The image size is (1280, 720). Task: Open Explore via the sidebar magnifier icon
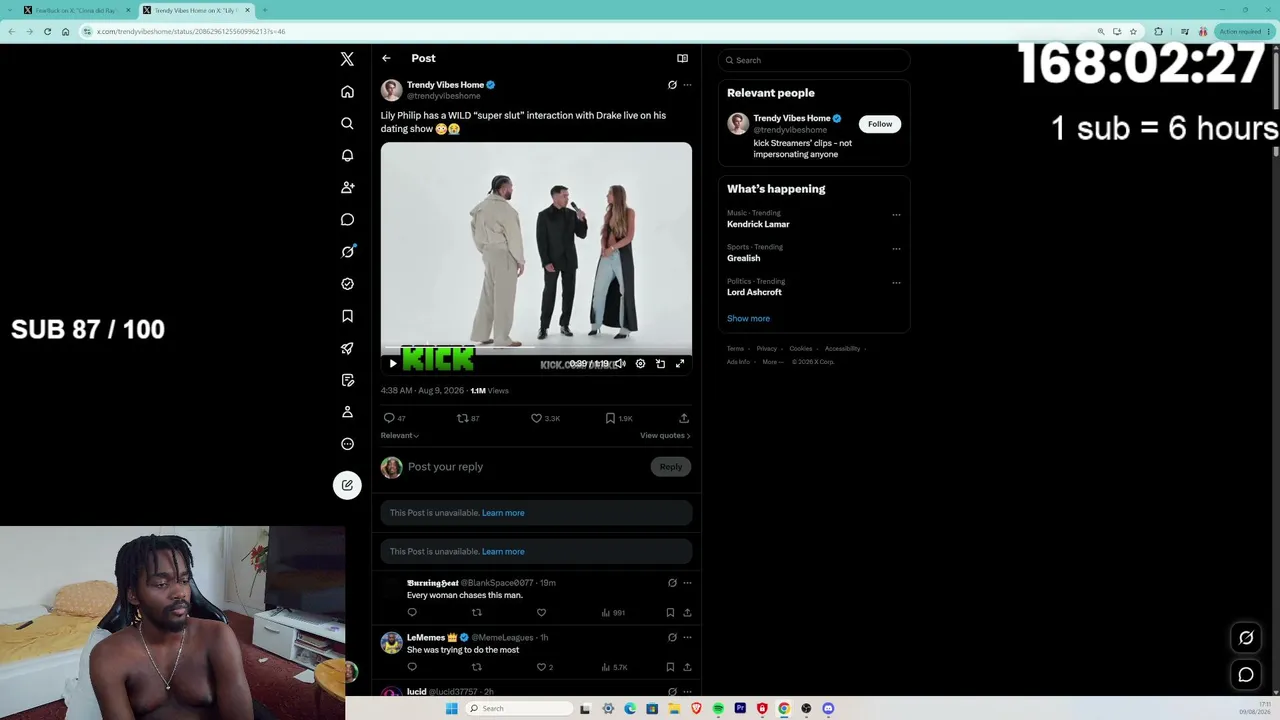[x=347, y=124]
